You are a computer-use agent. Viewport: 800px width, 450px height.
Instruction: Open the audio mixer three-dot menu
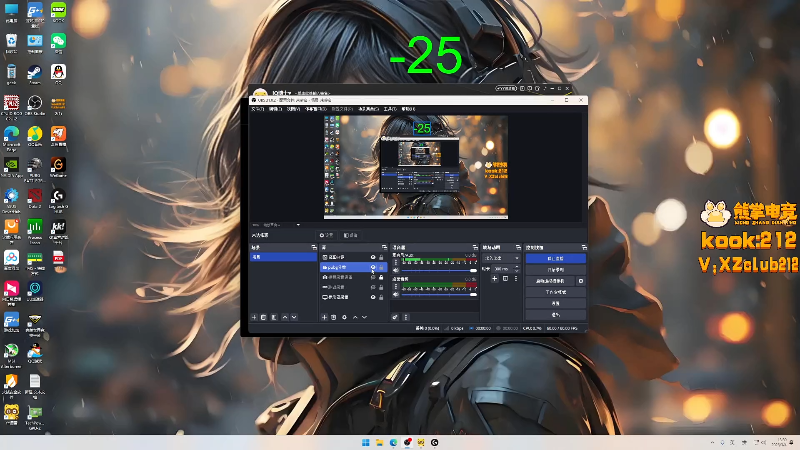point(406,317)
